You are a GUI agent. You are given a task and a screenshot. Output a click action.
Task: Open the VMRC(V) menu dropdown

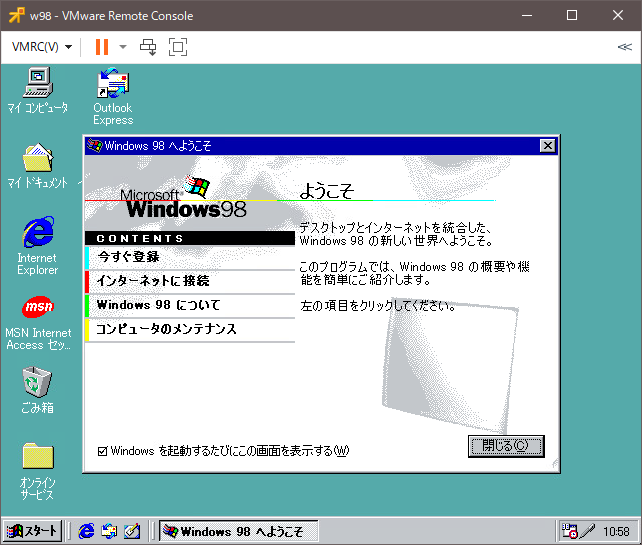[x=42, y=47]
